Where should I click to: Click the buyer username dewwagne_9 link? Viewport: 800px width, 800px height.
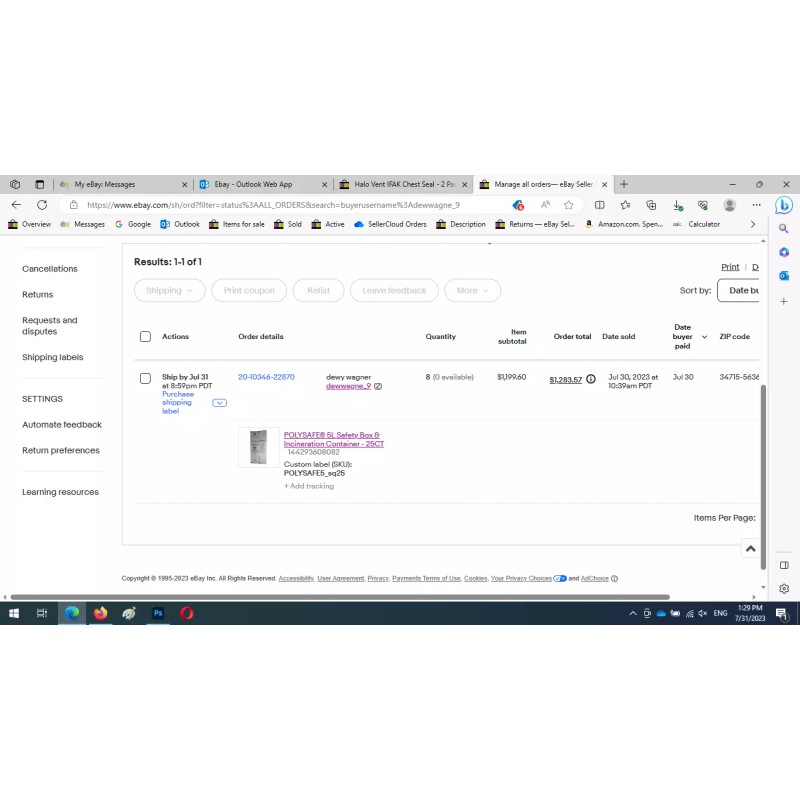(x=348, y=386)
